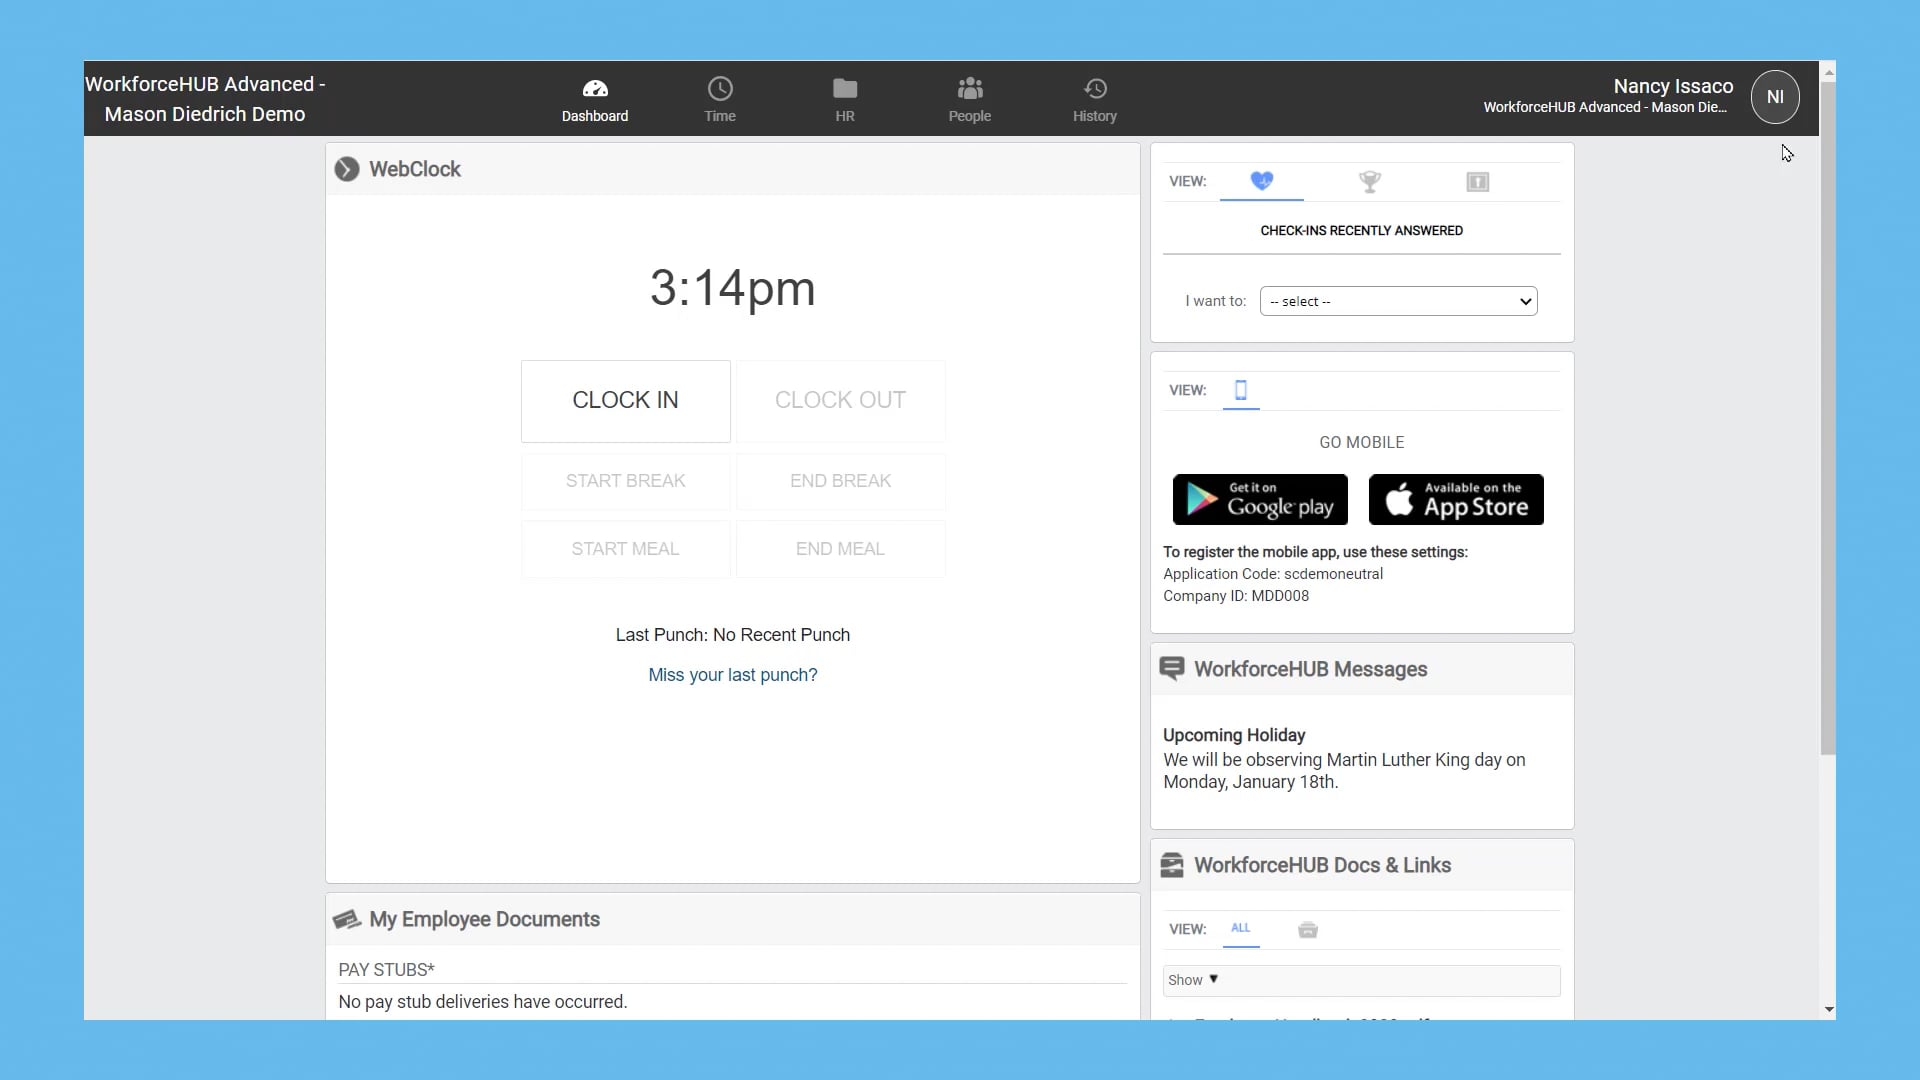Click the Miss your last punch link

coord(732,675)
